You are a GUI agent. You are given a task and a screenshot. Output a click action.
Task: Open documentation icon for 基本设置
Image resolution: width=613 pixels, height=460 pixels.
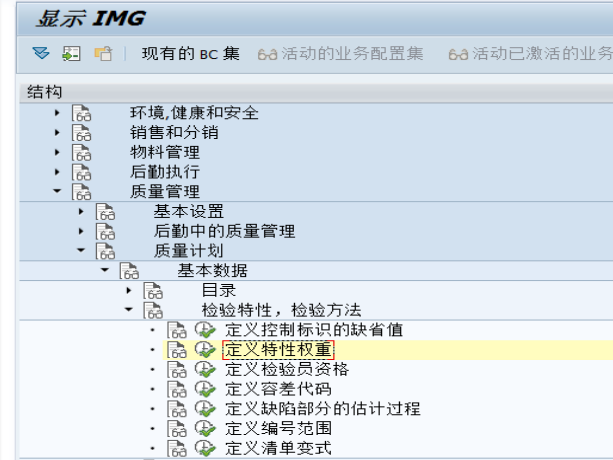106,211
